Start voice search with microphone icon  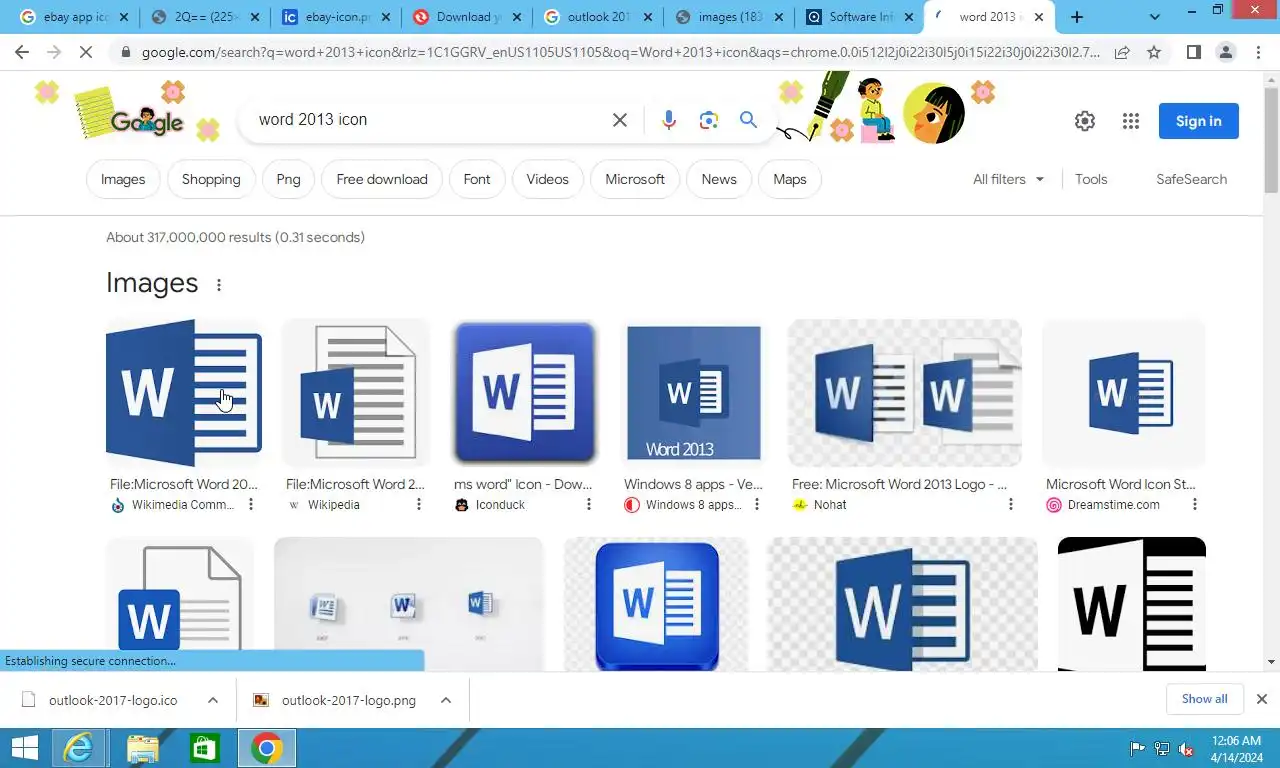669,120
